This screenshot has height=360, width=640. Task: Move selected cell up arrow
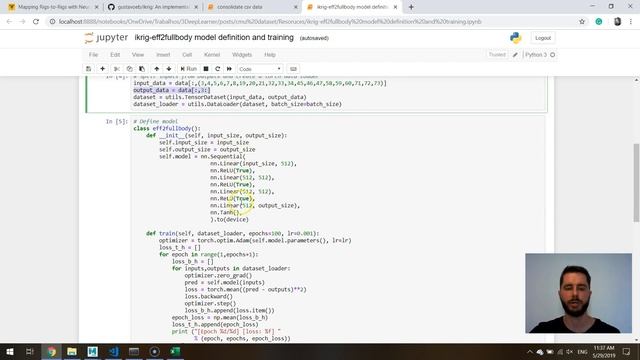click(x=156, y=69)
